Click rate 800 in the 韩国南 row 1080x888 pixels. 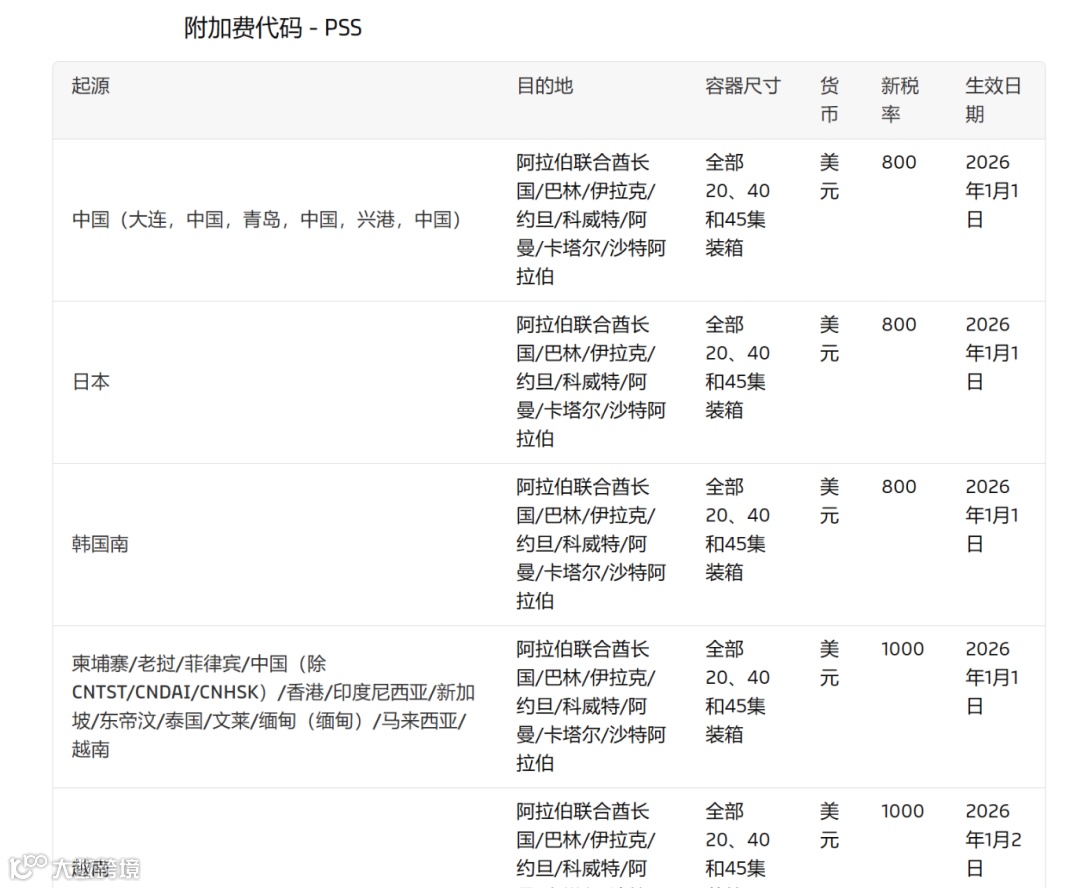[899, 487]
